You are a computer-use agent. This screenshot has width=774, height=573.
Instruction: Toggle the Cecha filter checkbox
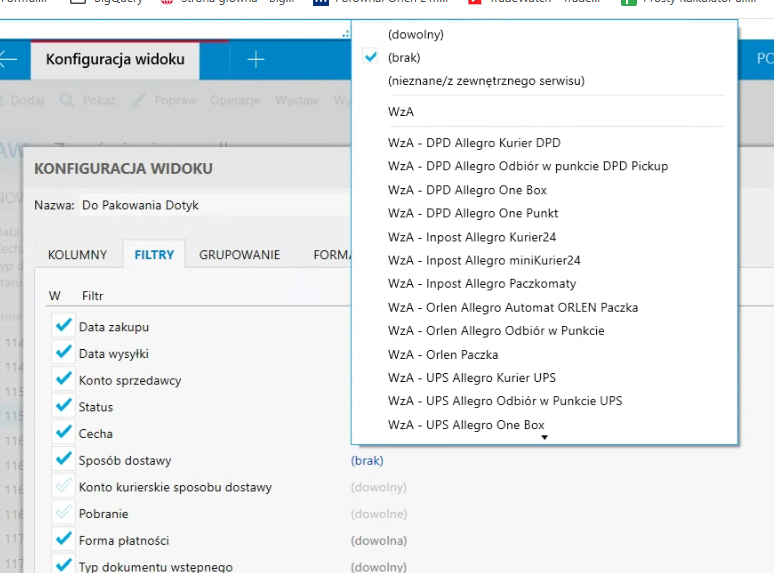click(x=64, y=434)
